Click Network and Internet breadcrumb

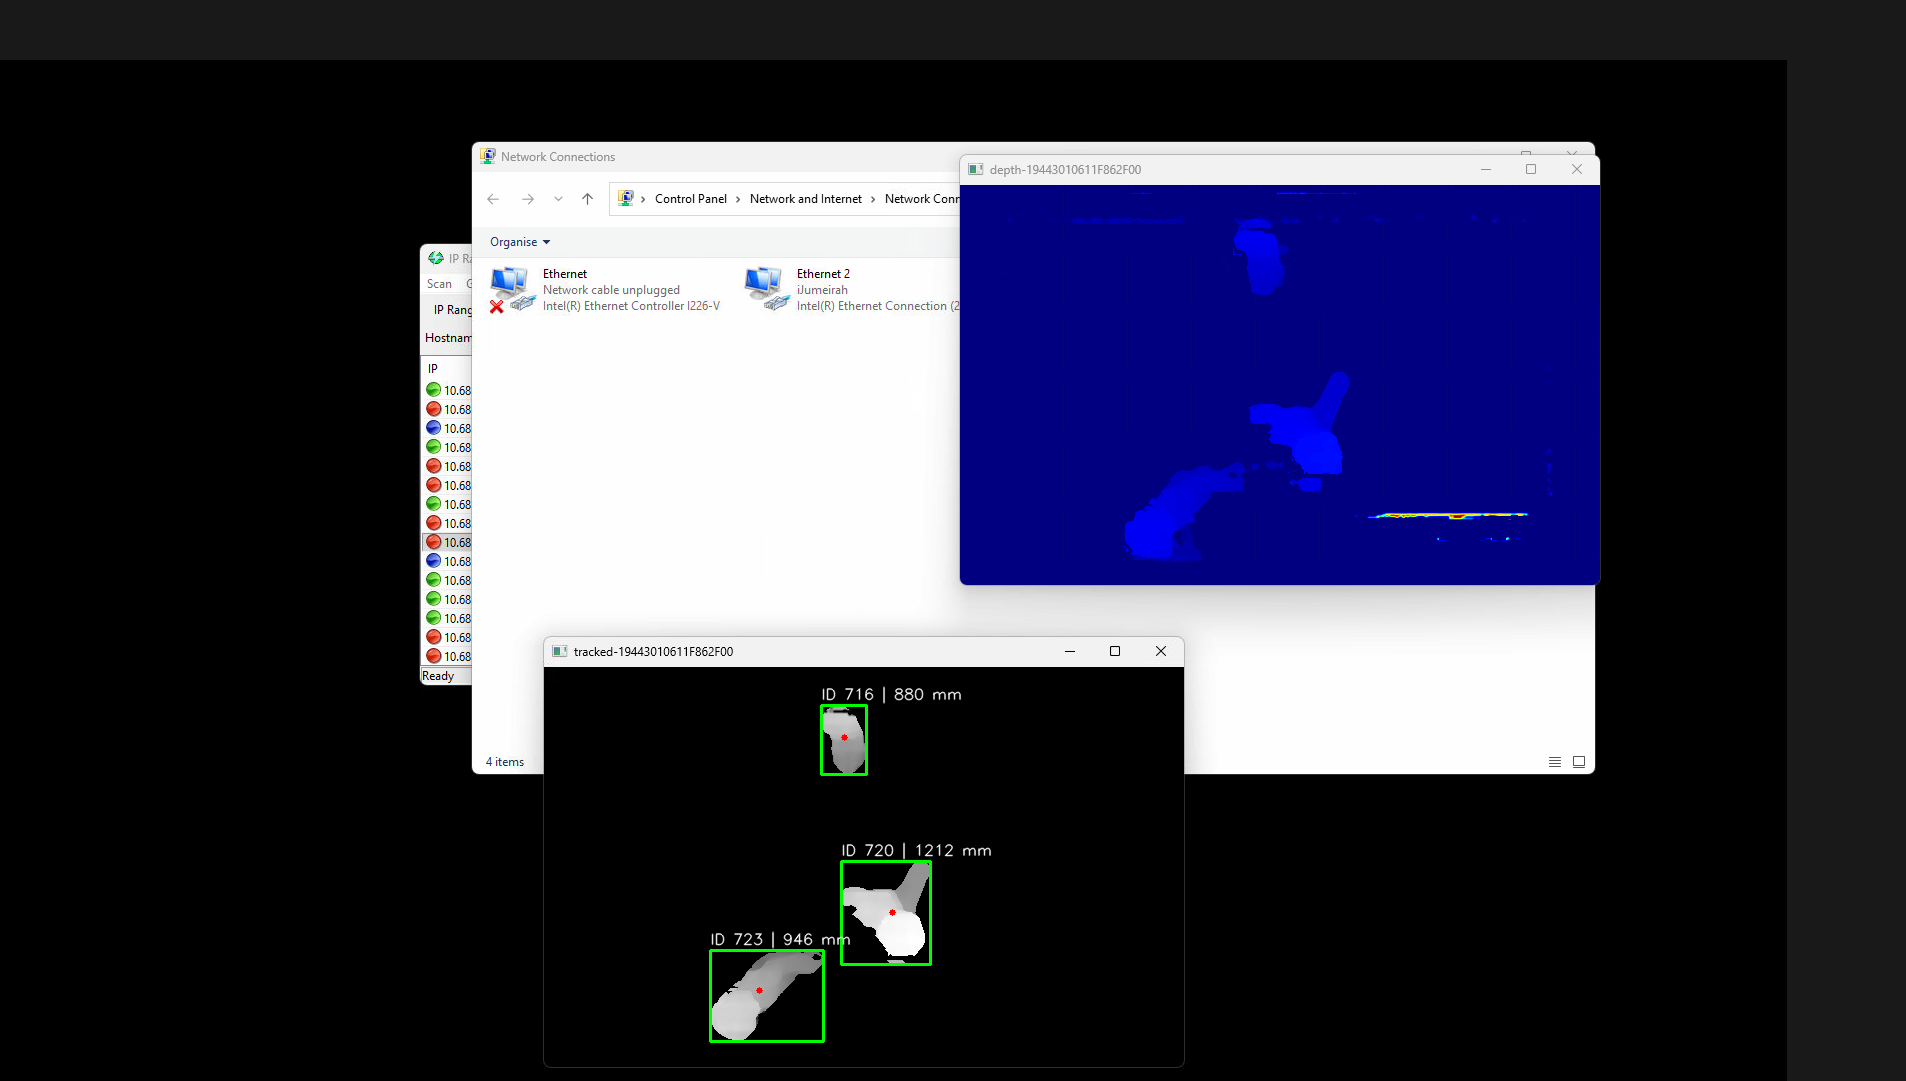coord(805,199)
